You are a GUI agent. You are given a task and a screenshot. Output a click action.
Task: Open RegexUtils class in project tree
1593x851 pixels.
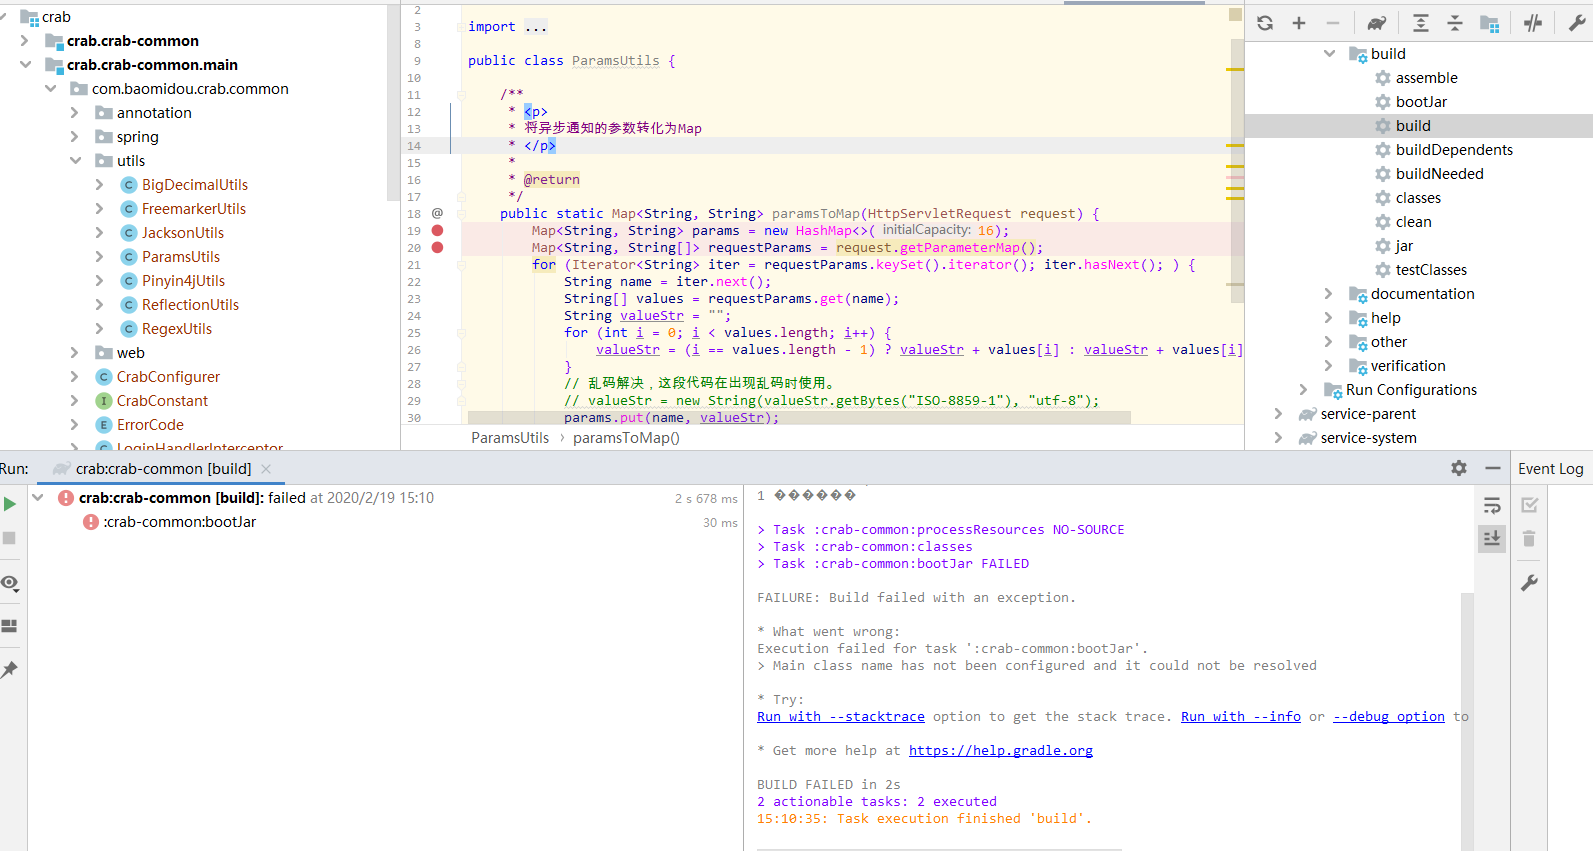click(176, 329)
